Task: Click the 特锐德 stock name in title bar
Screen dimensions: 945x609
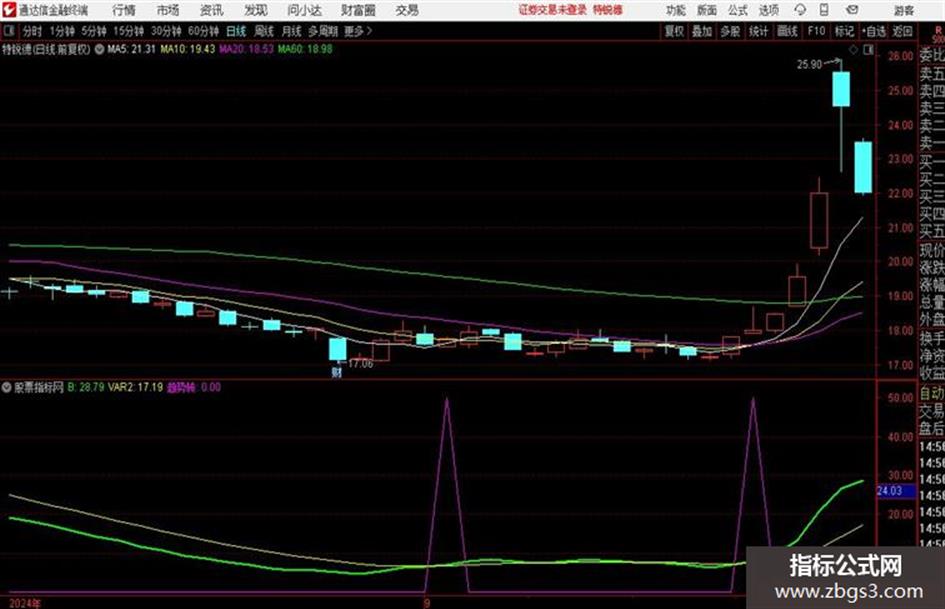Action: click(x=608, y=10)
